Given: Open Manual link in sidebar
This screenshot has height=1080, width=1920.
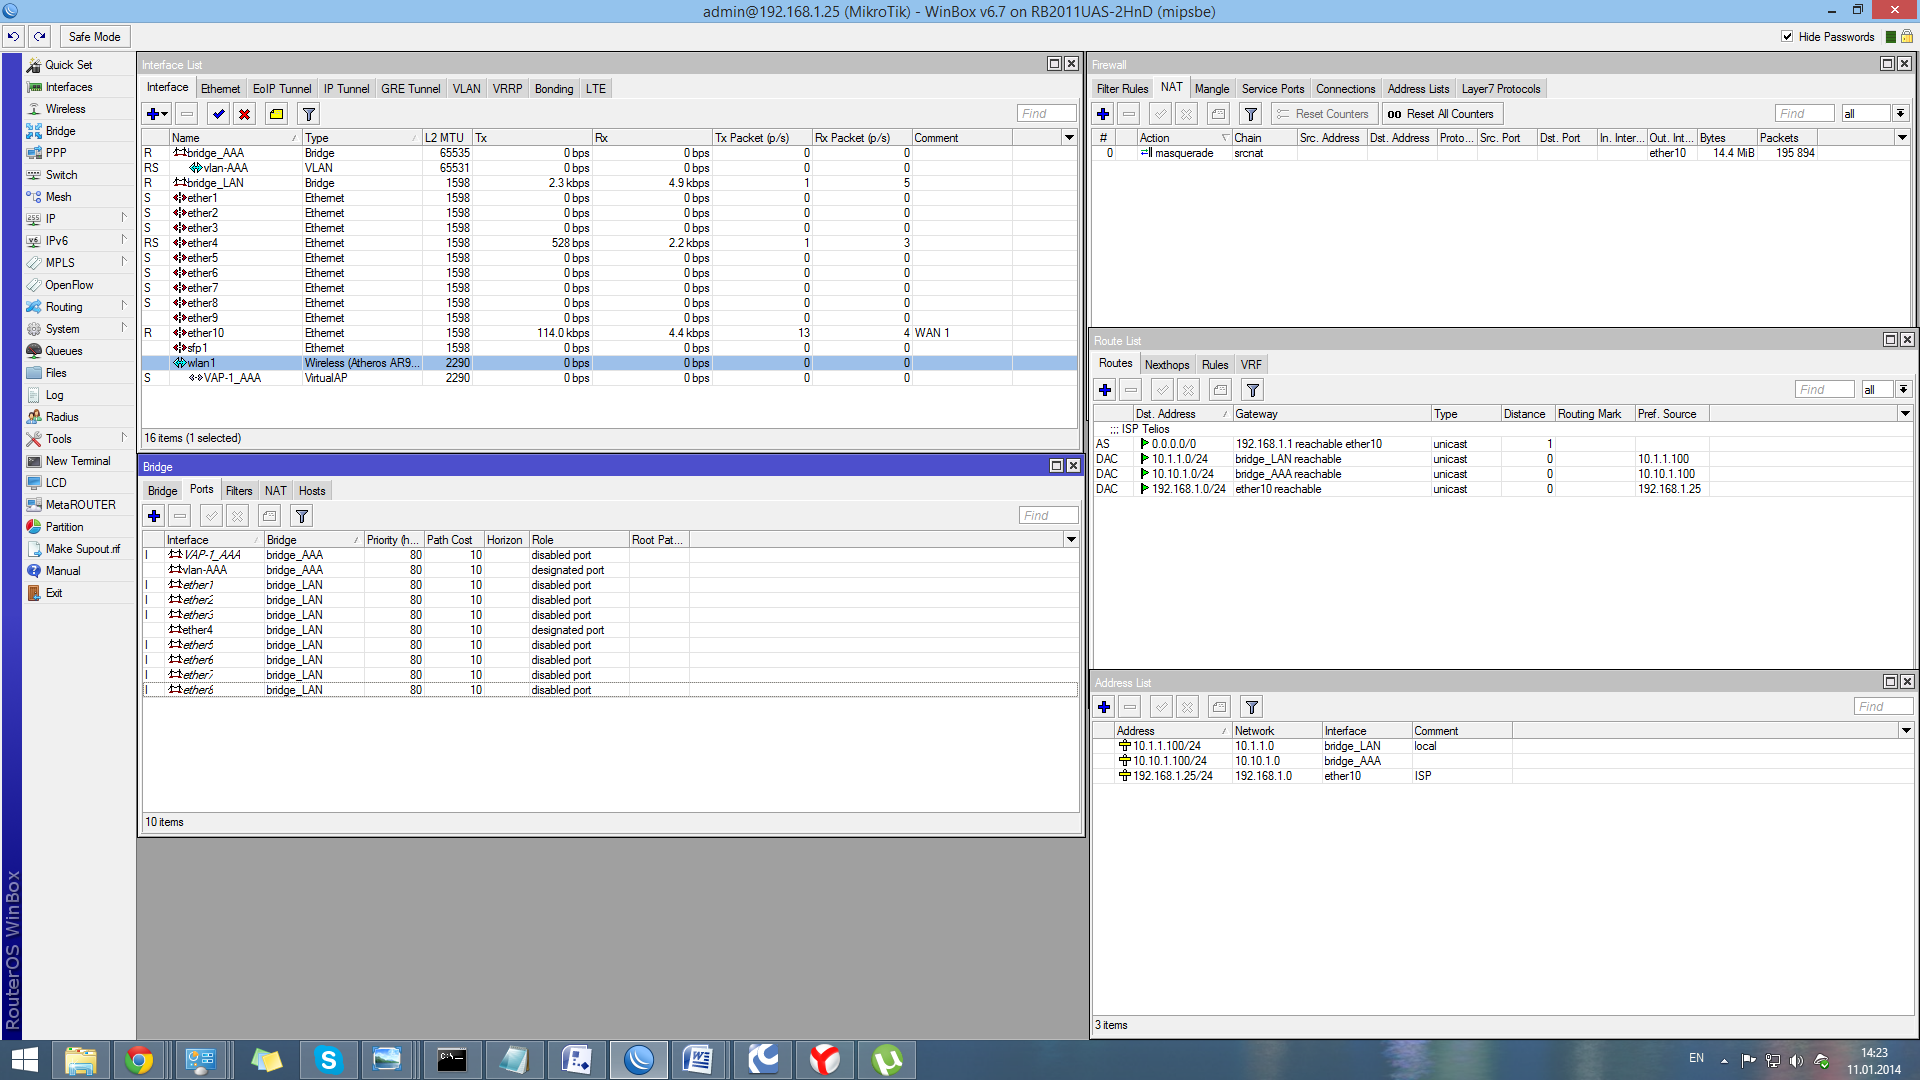Looking at the screenshot, I should pos(62,571).
